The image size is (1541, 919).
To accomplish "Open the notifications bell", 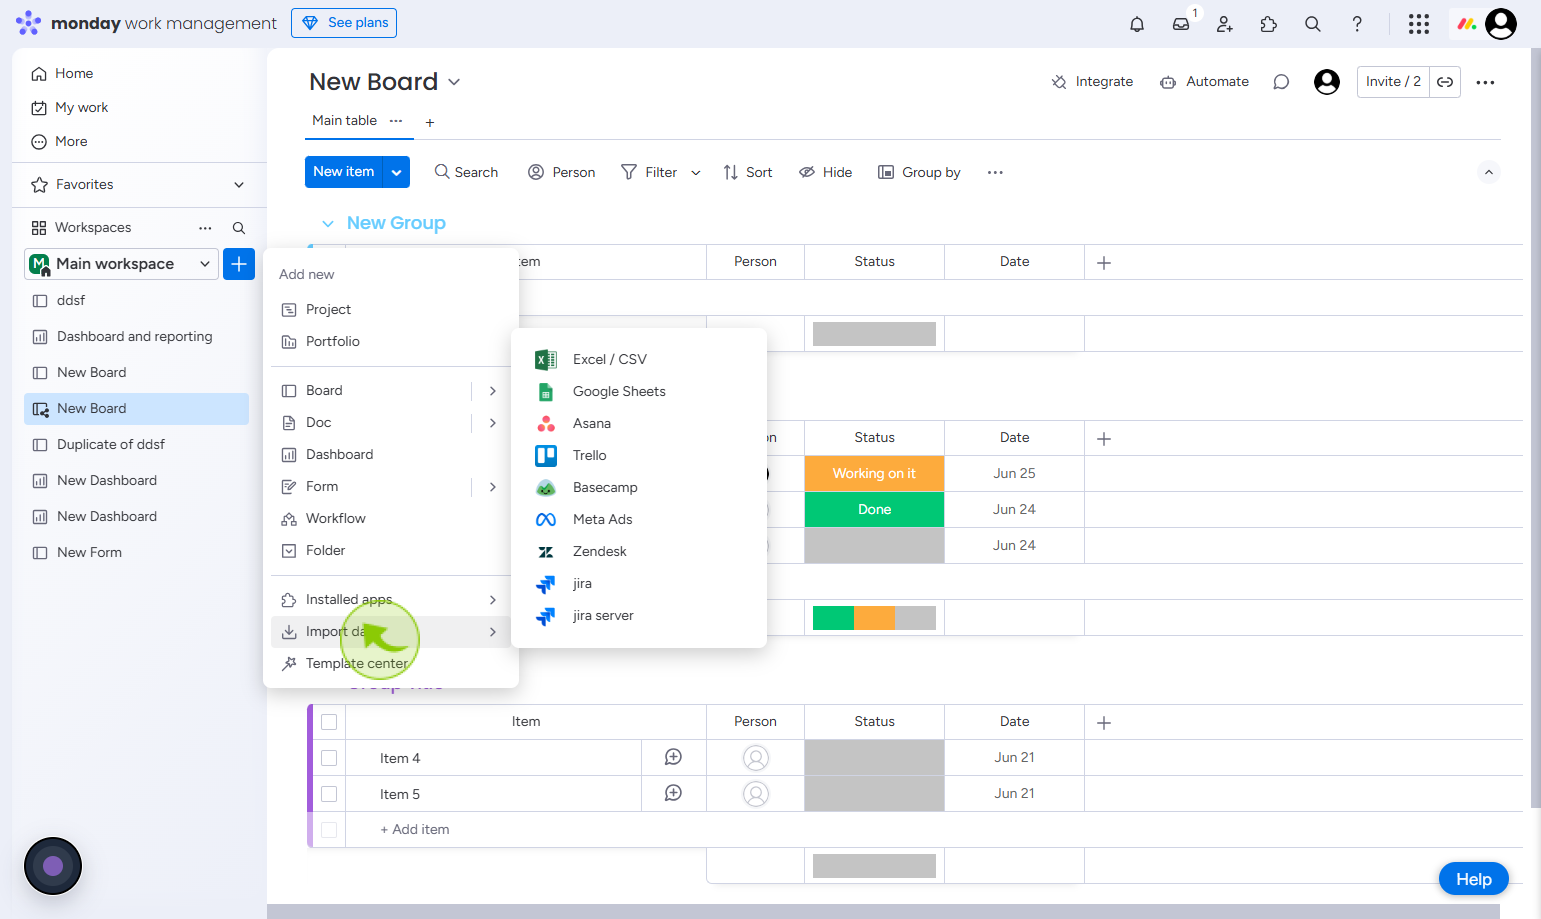I will (1137, 24).
